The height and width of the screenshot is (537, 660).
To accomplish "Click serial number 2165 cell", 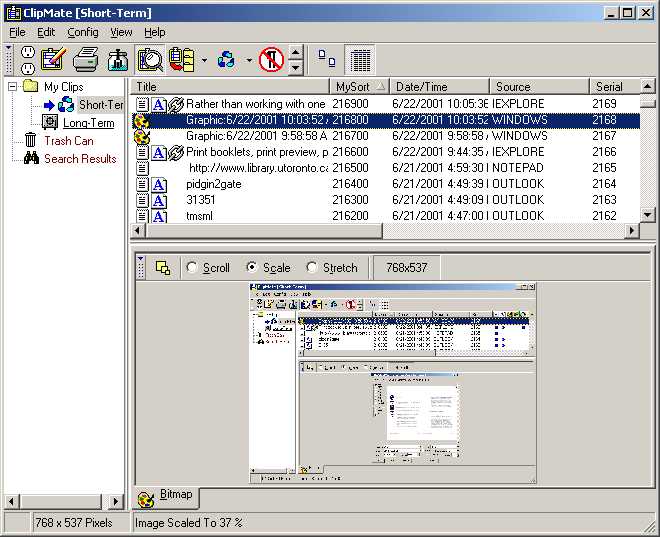I will (604, 168).
